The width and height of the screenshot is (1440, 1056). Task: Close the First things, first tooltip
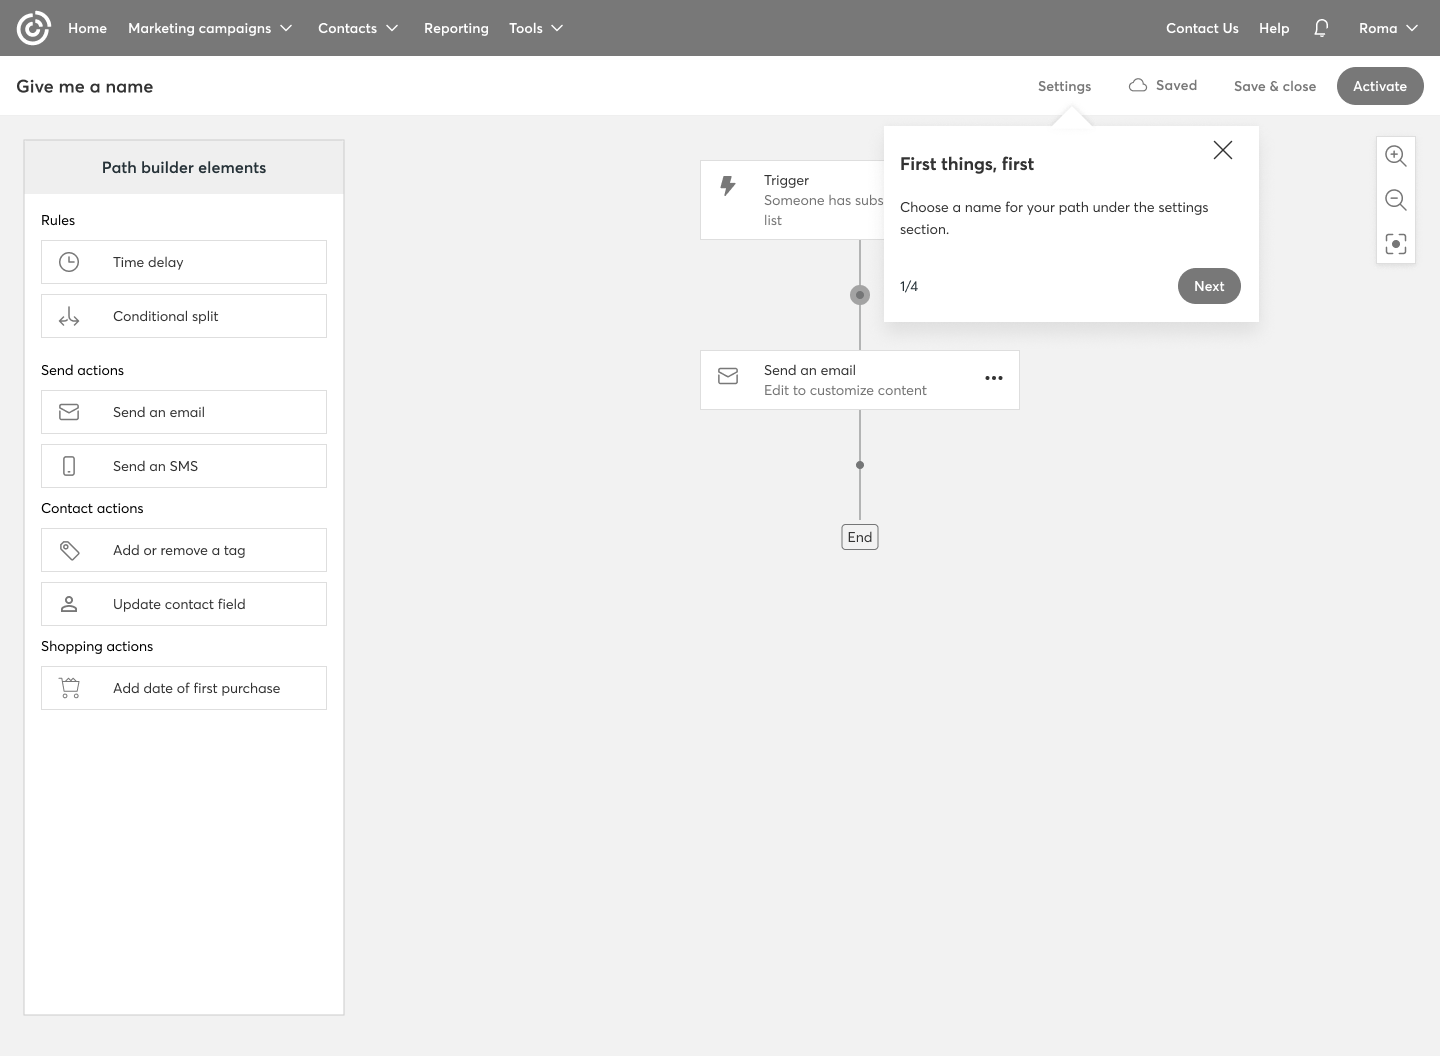pos(1222,150)
